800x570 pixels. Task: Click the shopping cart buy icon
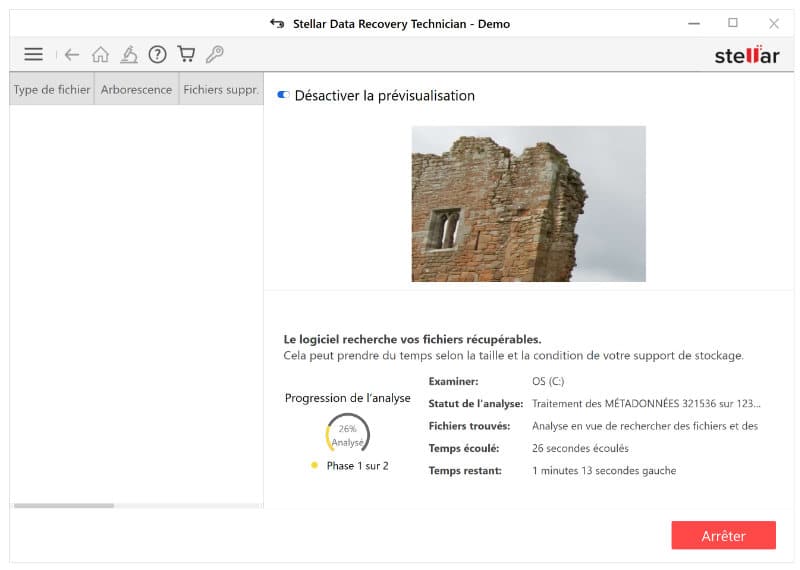tap(186, 55)
